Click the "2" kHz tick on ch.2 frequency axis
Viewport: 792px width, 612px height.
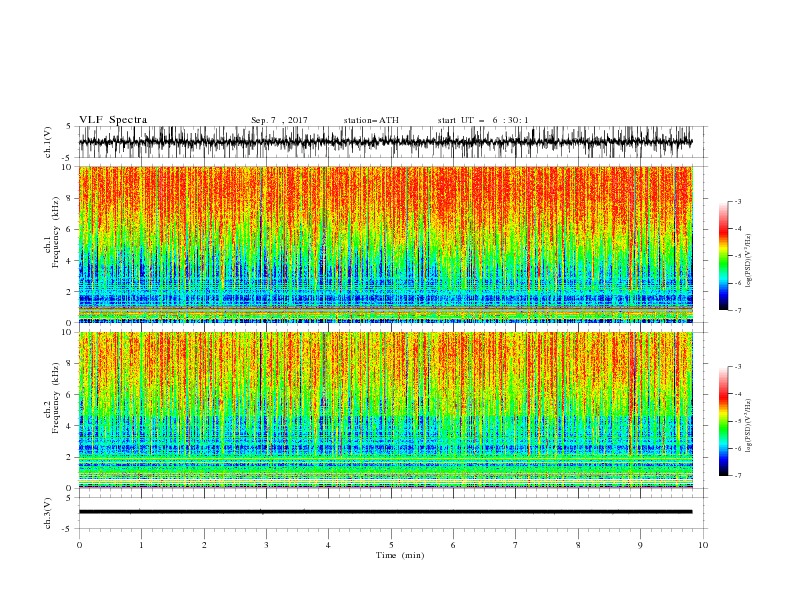[71, 457]
